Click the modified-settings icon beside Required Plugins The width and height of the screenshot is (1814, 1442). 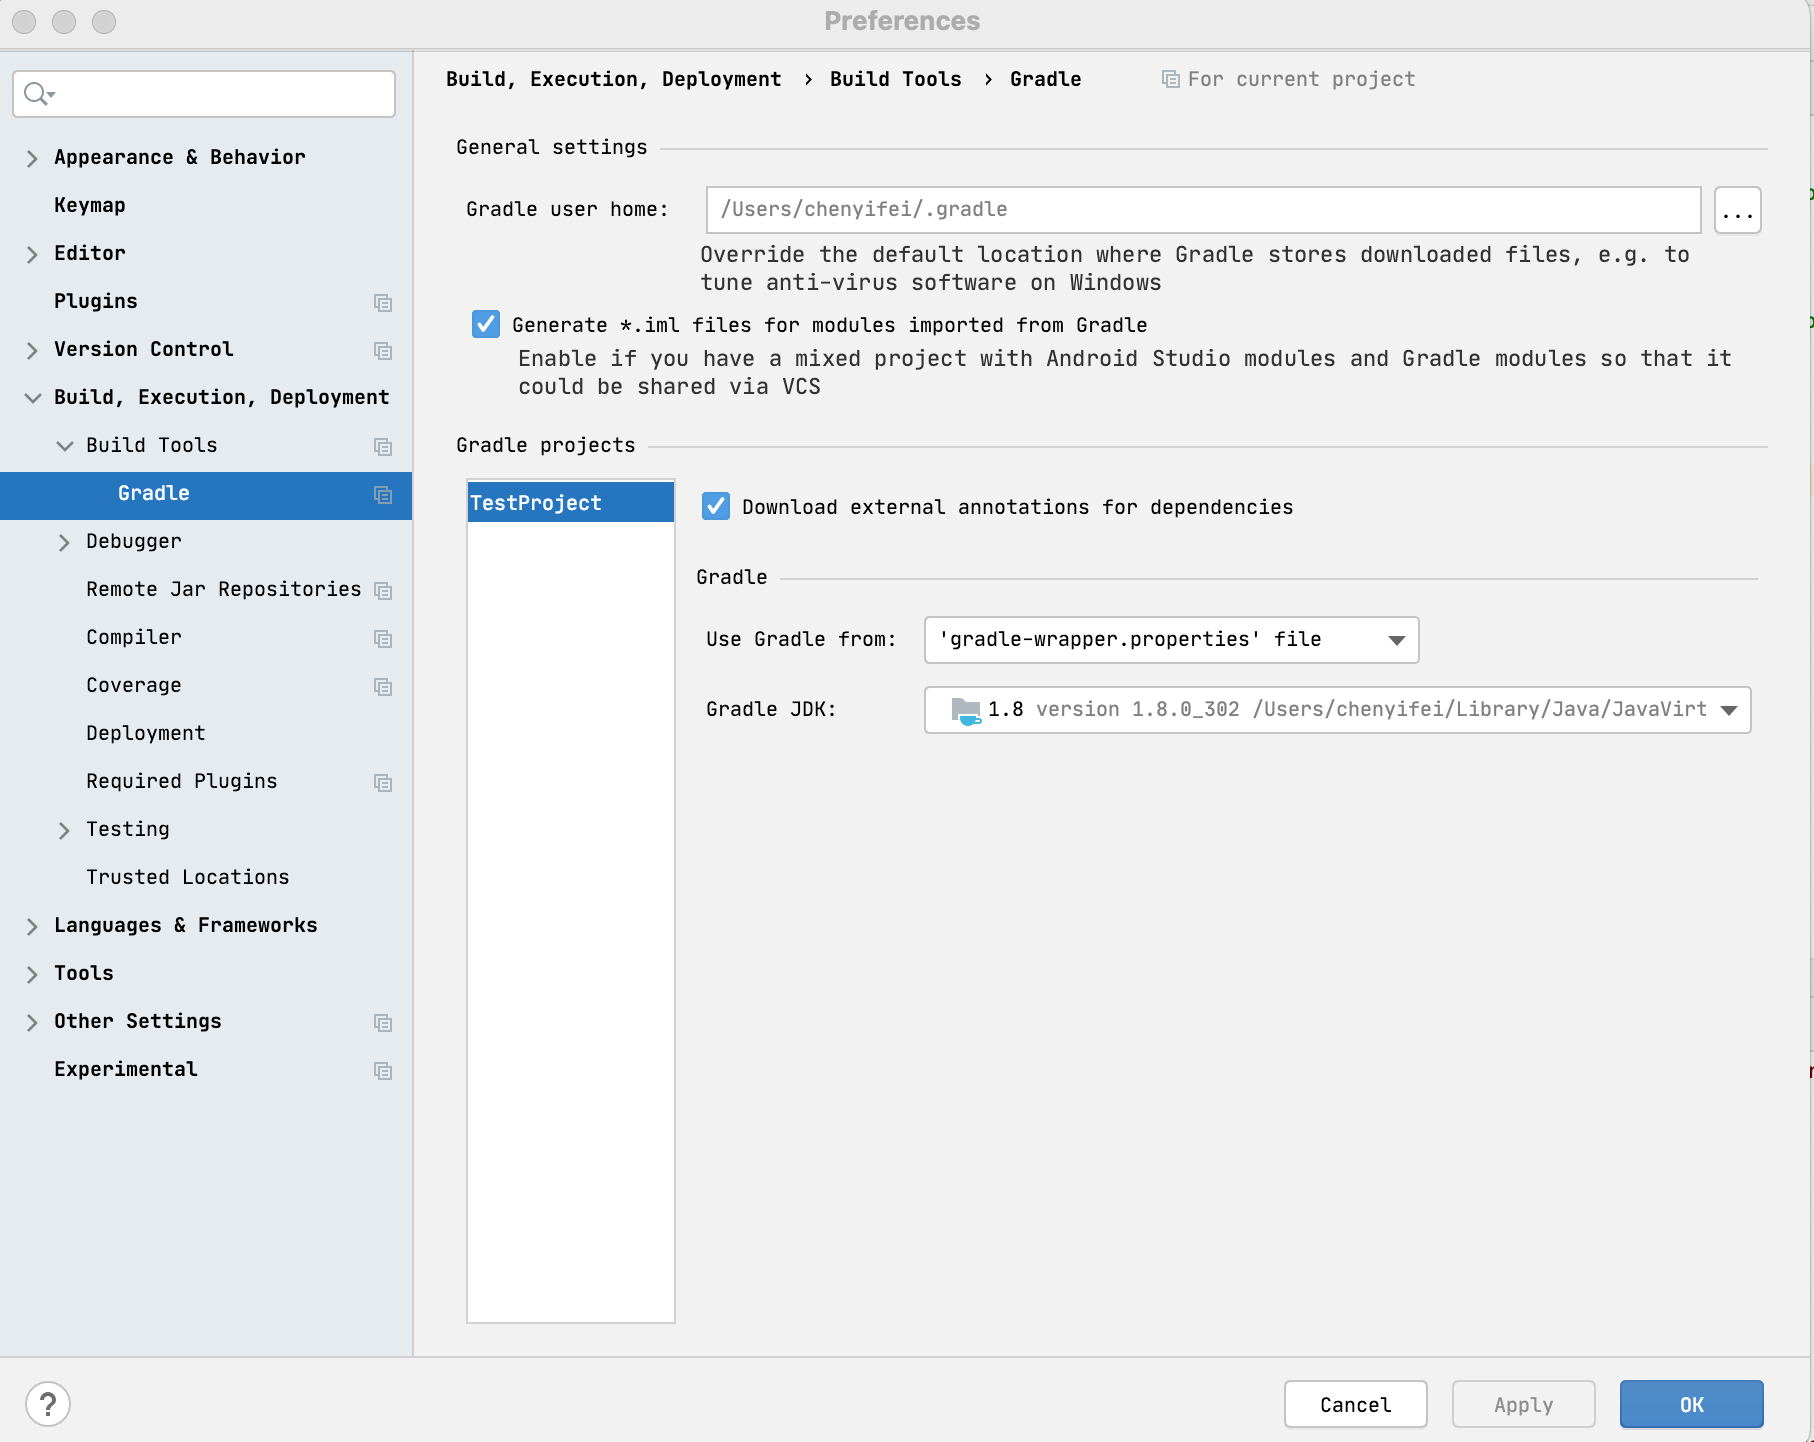click(383, 782)
